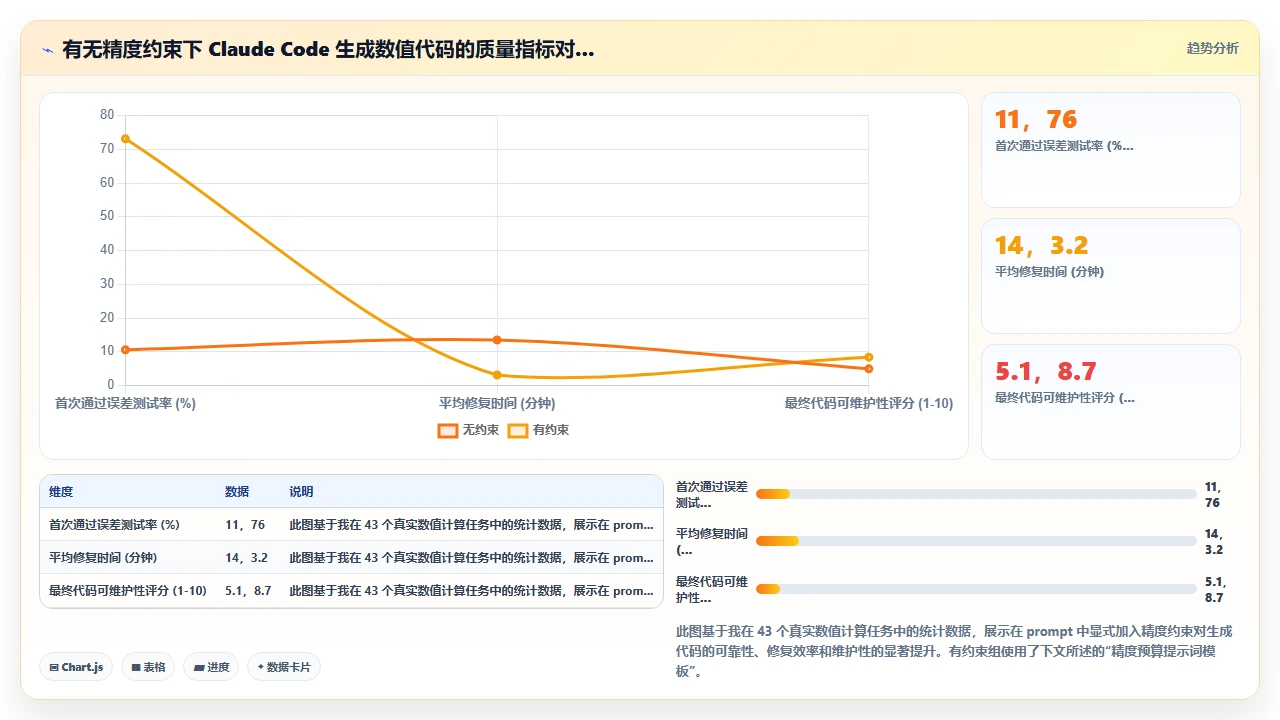Open the 趋势分析 badge in the header
The height and width of the screenshot is (720, 1280).
[1212, 48]
